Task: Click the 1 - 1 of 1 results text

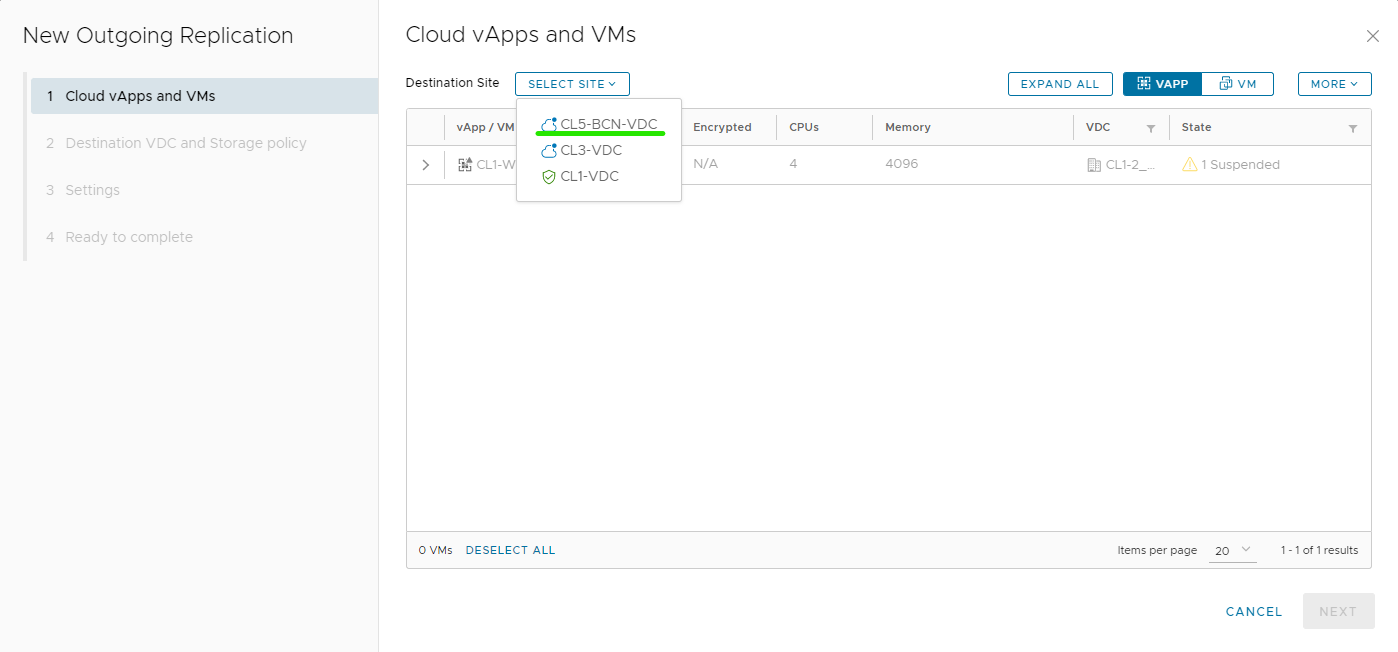Action: (x=1319, y=550)
